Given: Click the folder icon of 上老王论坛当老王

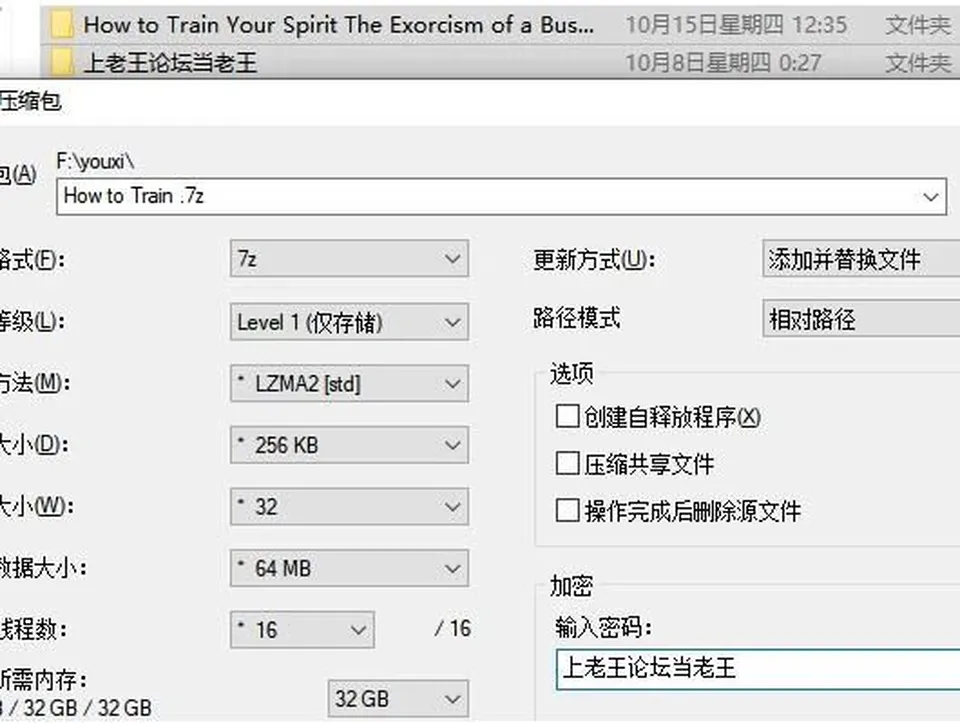Looking at the screenshot, I should coord(62,62).
